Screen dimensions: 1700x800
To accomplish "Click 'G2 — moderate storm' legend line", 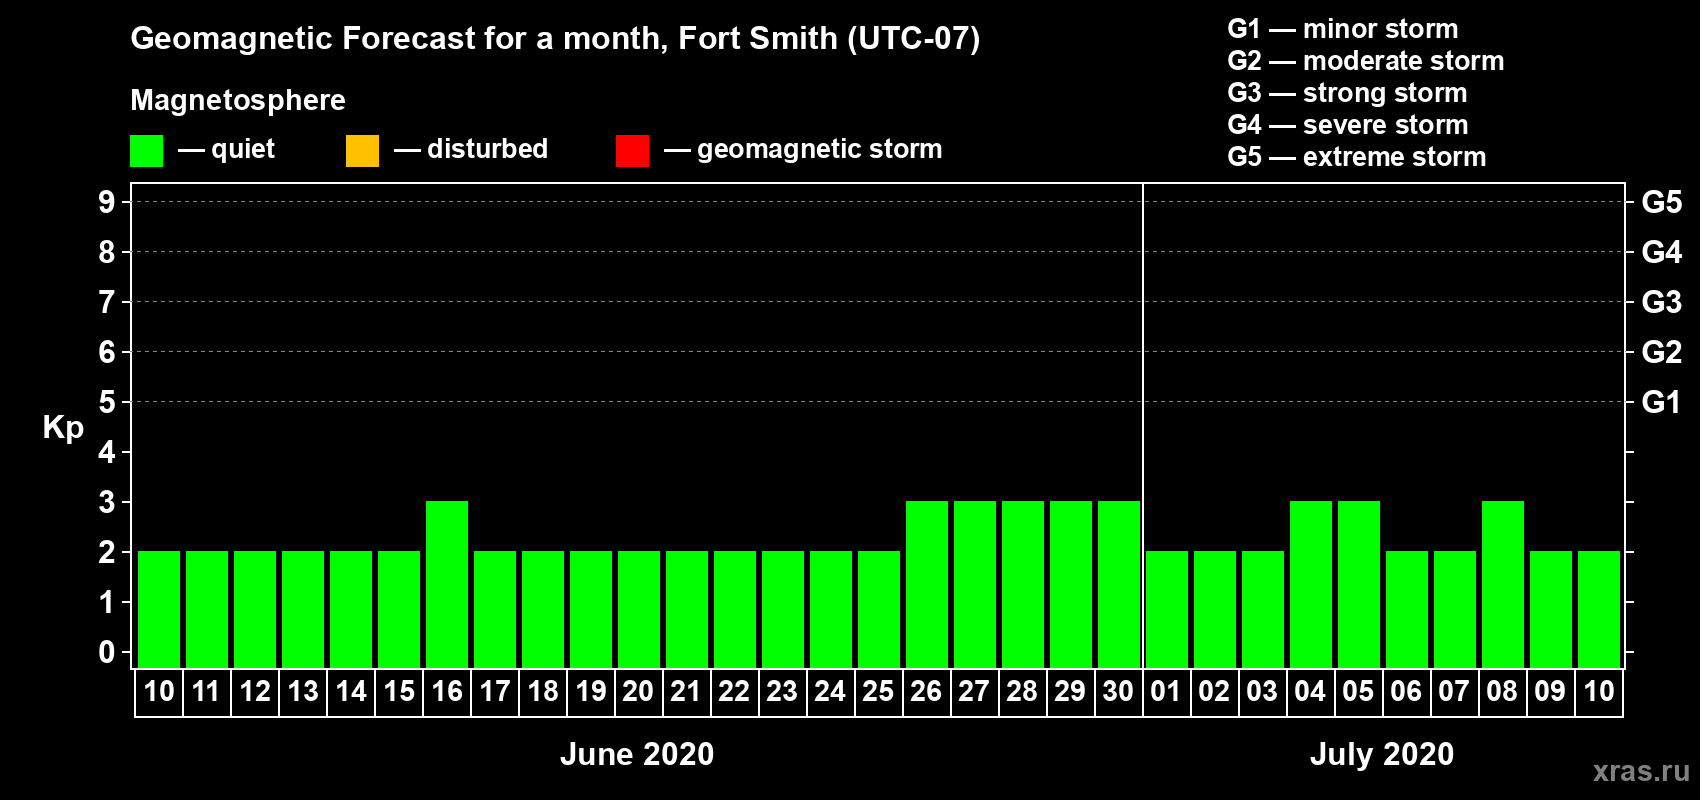I will [x=1366, y=61].
